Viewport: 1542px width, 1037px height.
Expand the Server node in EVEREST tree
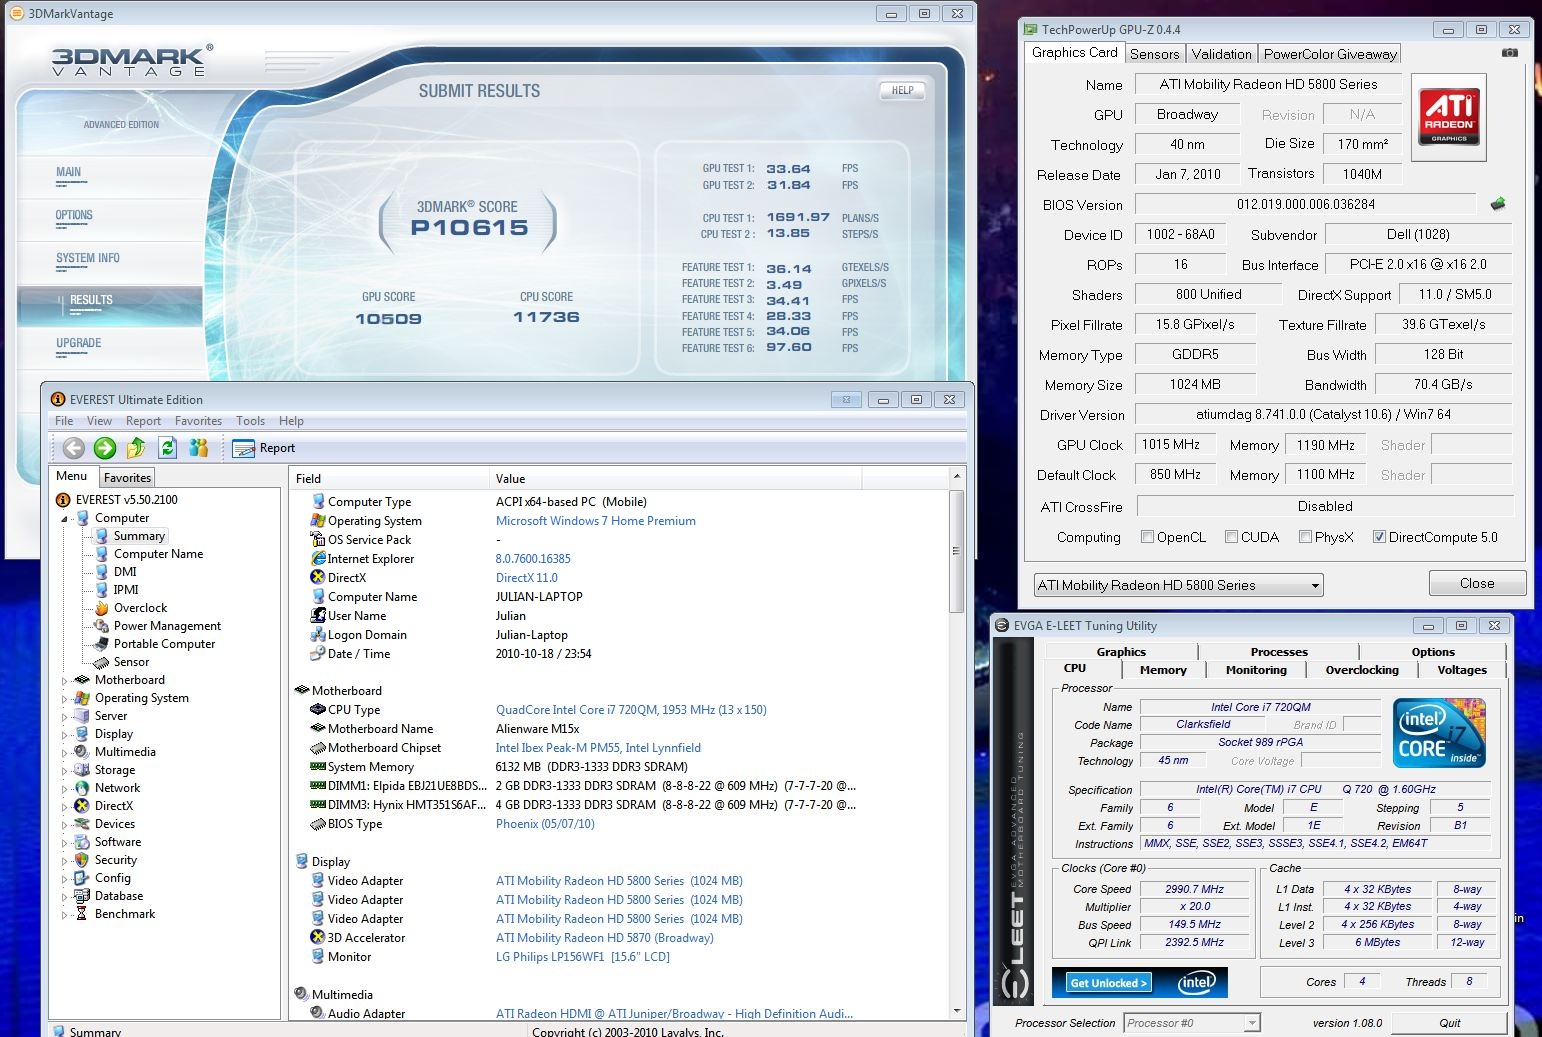coord(65,717)
